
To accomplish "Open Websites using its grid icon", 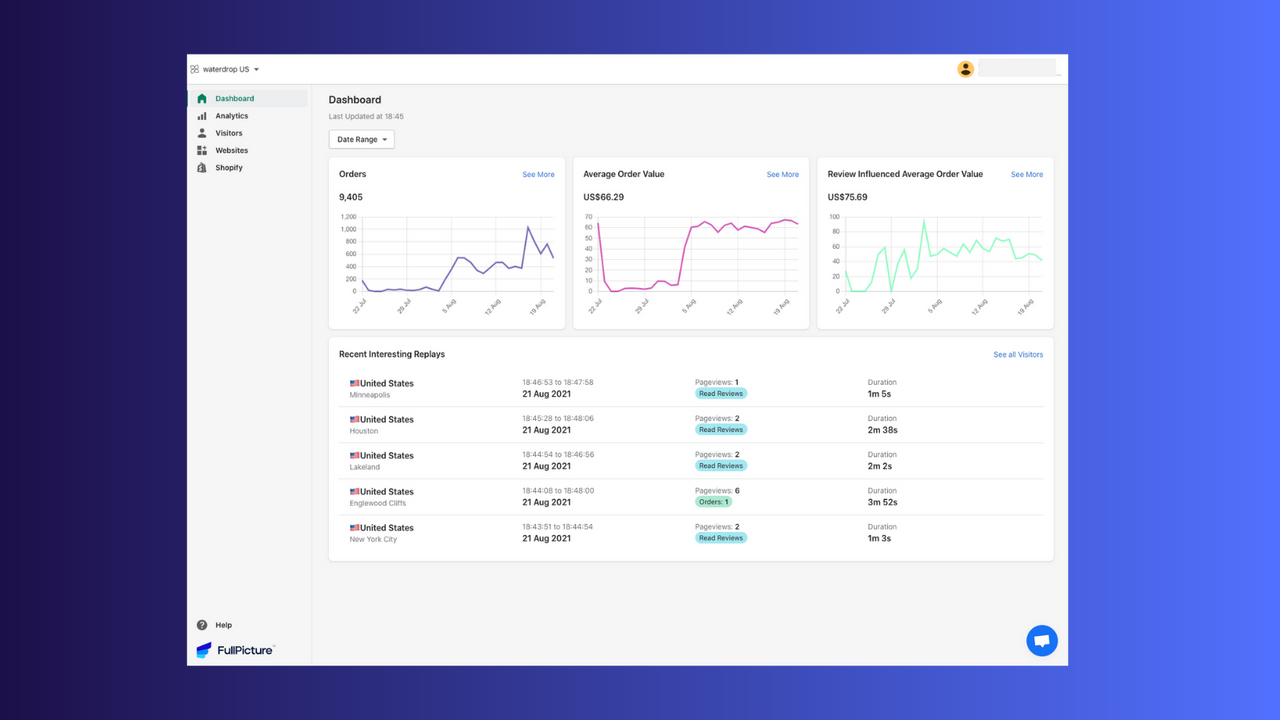I will (202, 150).
